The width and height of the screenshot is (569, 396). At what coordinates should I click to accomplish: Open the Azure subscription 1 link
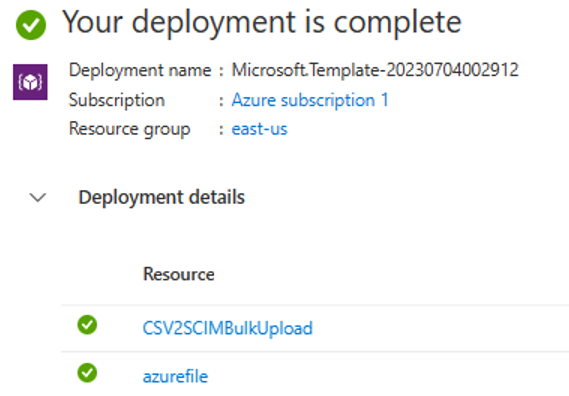click(310, 100)
